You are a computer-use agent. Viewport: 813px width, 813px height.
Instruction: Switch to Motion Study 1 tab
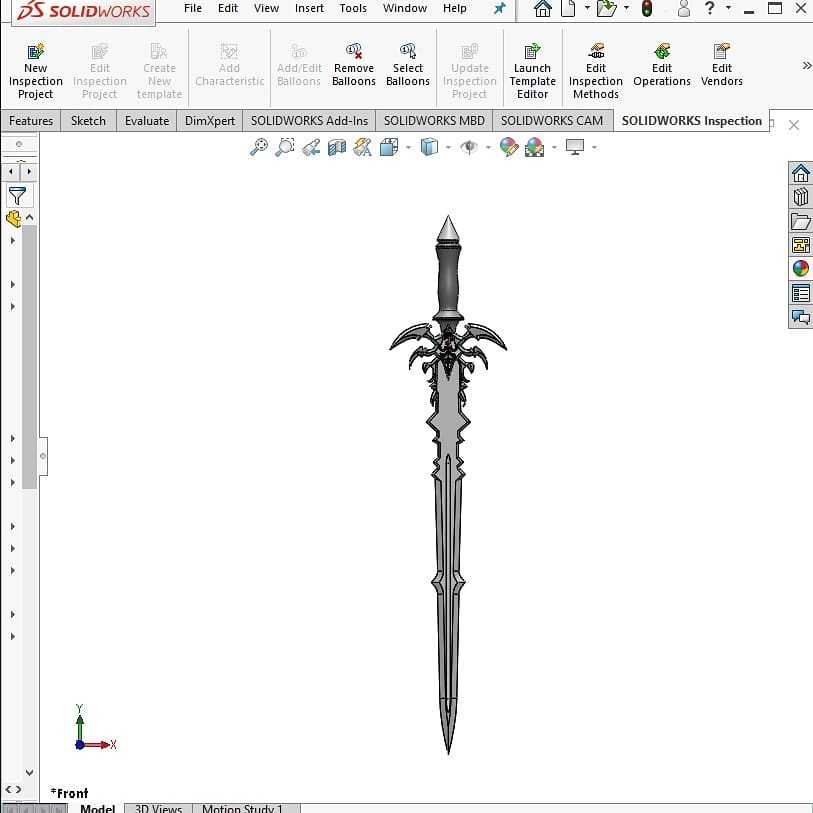point(243,808)
